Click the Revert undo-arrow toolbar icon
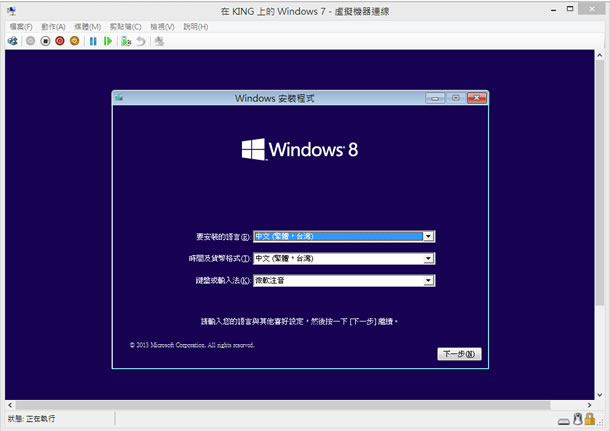 pyautogui.click(x=141, y=41)
